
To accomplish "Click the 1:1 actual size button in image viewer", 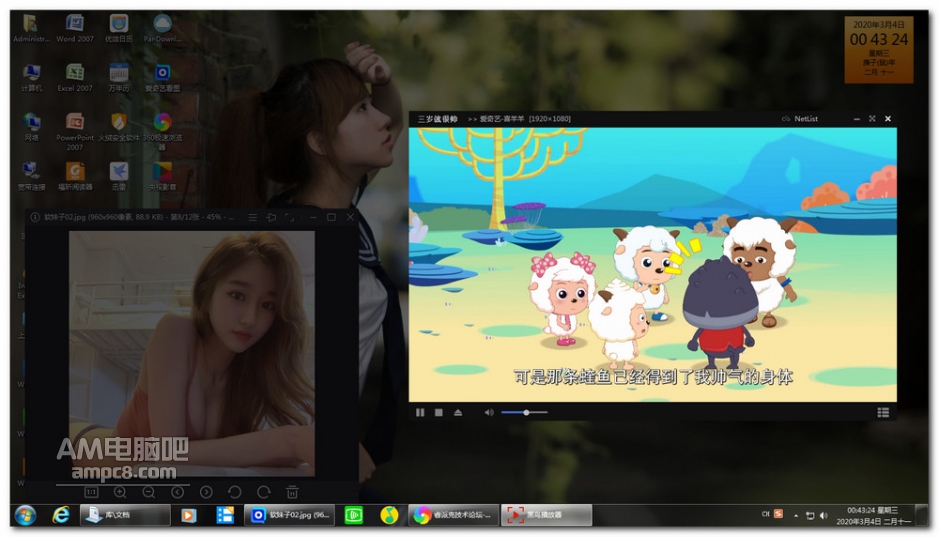I will click(x=91, y=492).
